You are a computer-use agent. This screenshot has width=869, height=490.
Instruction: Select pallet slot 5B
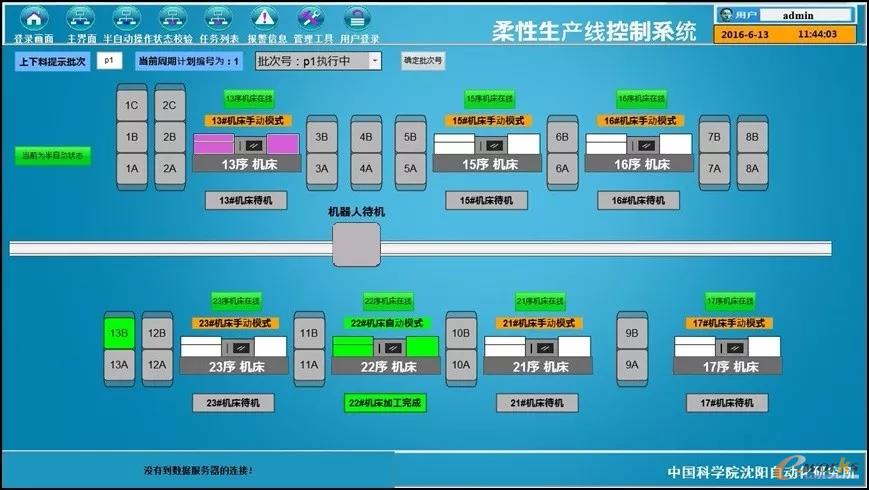pos(410,137)
